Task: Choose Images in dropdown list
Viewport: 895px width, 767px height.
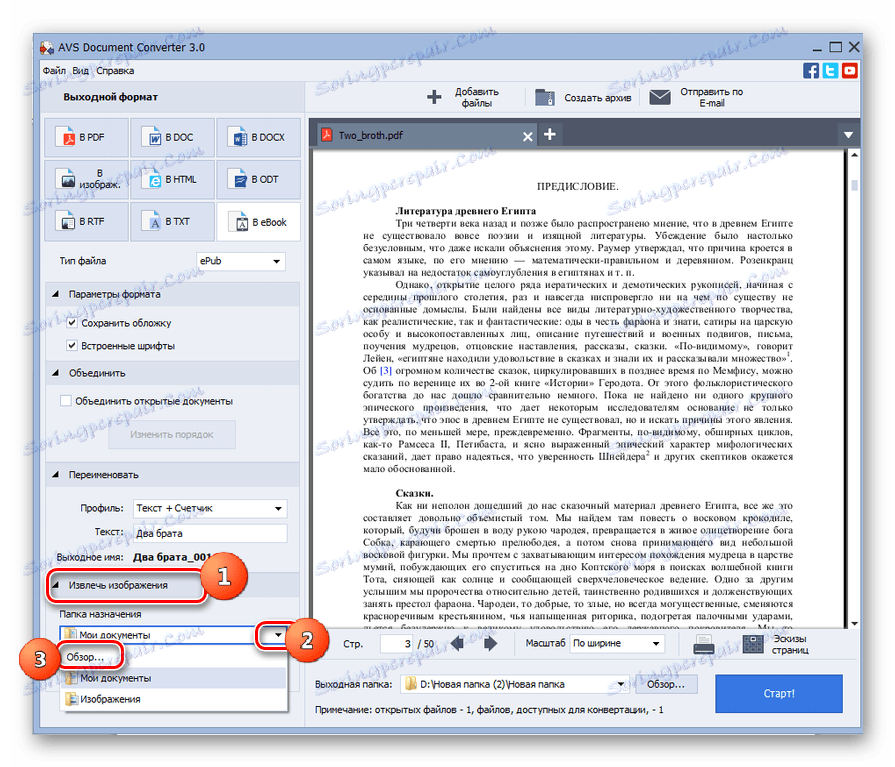Action: [174, 699]
